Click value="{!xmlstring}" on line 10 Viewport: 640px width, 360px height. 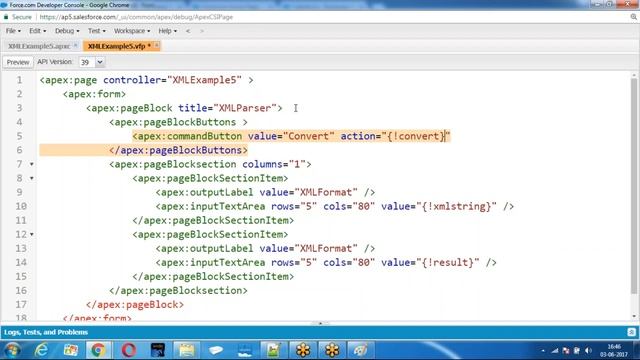439,207
